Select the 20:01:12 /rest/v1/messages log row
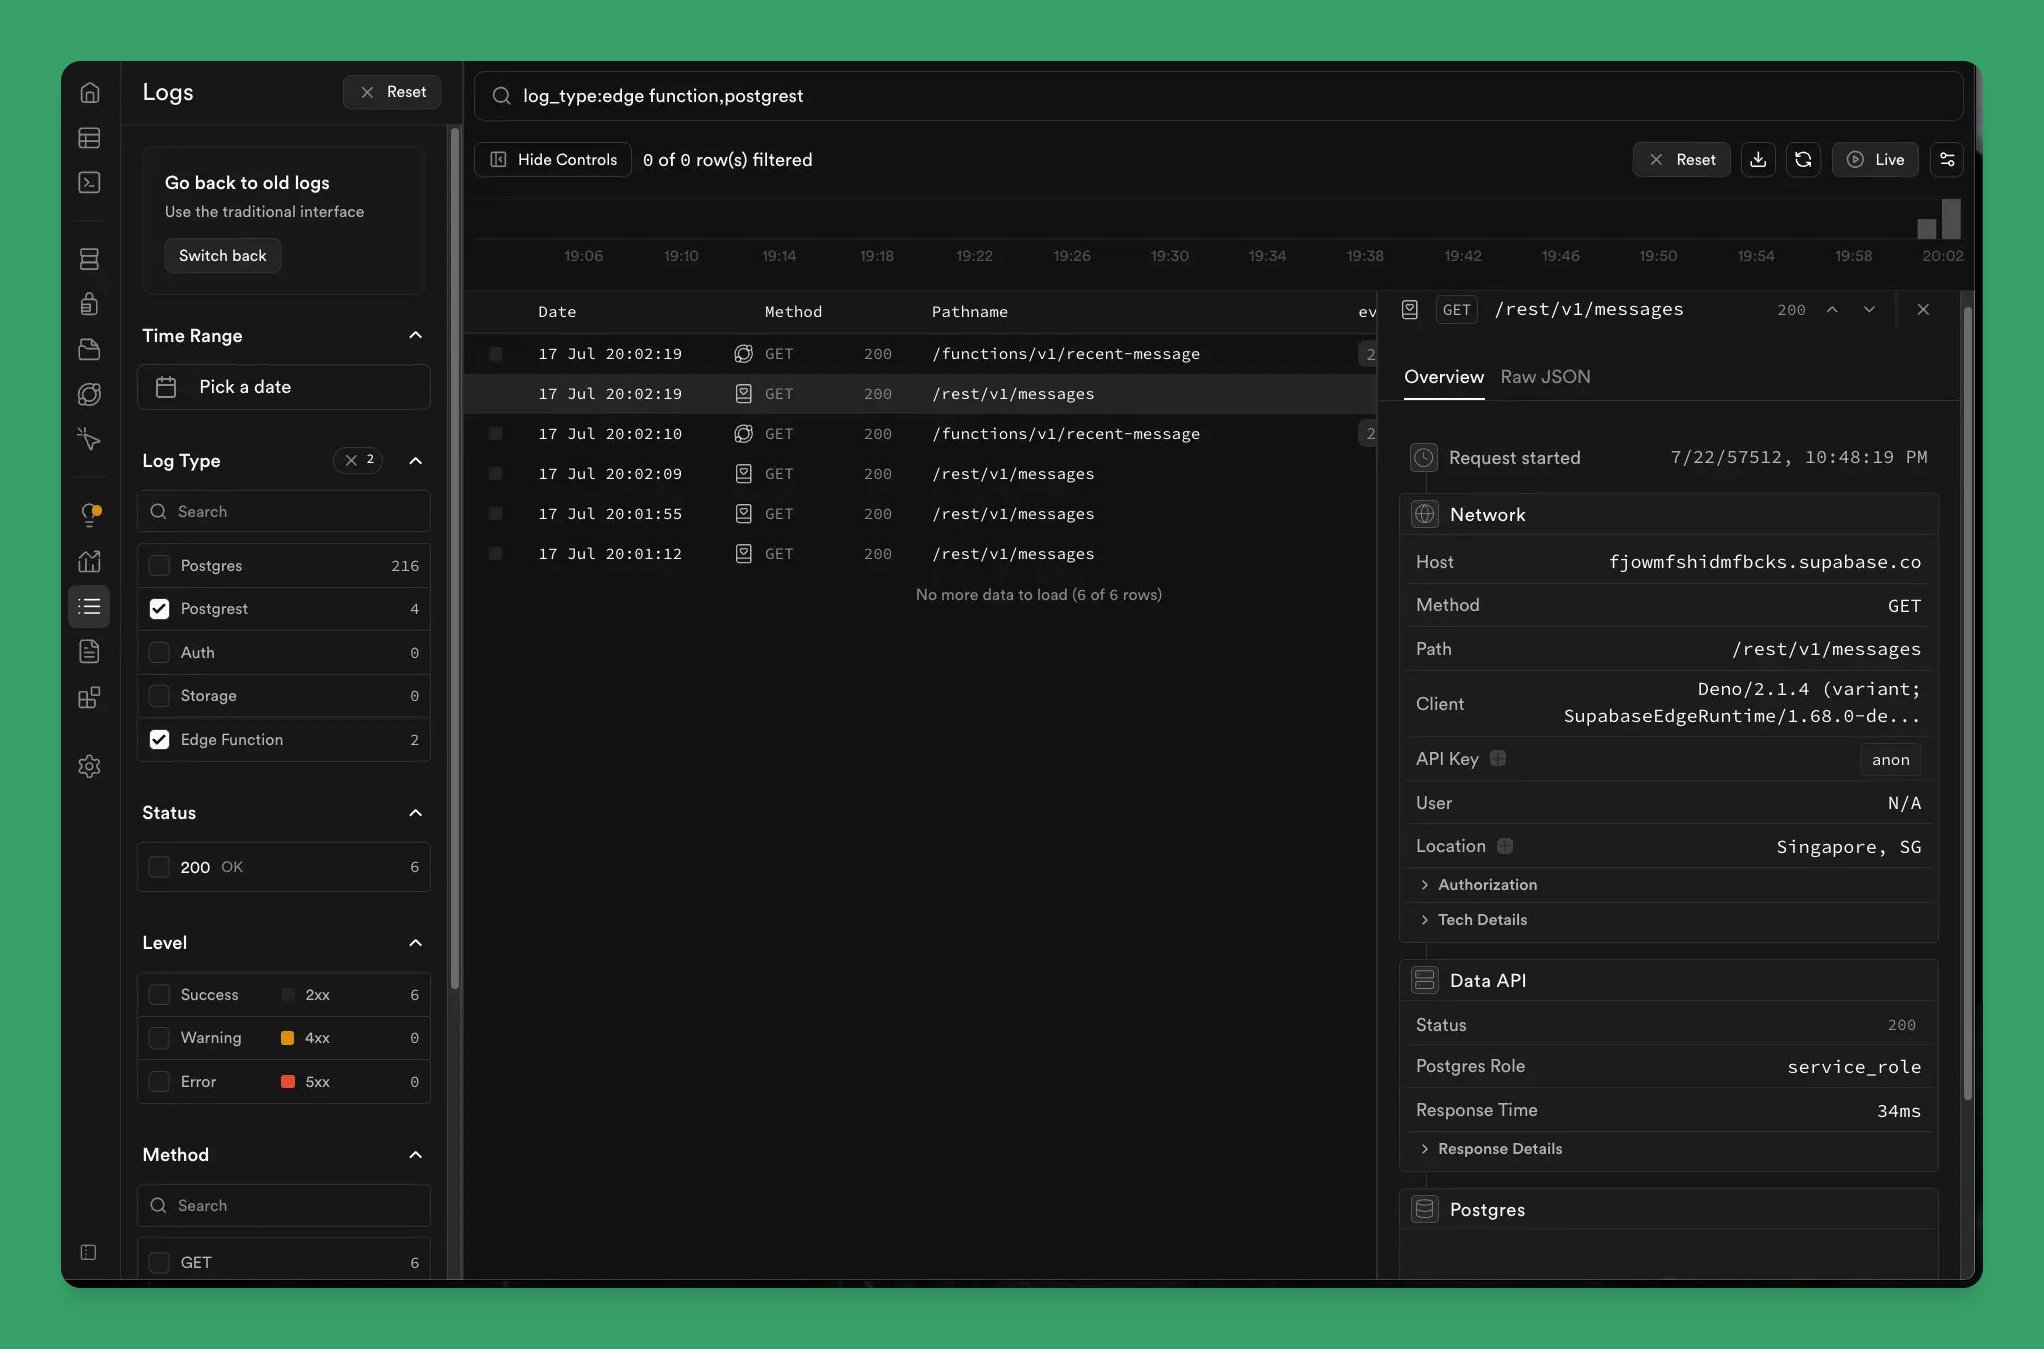Viewport: 2044px width, 1349px height. [920, 554]
